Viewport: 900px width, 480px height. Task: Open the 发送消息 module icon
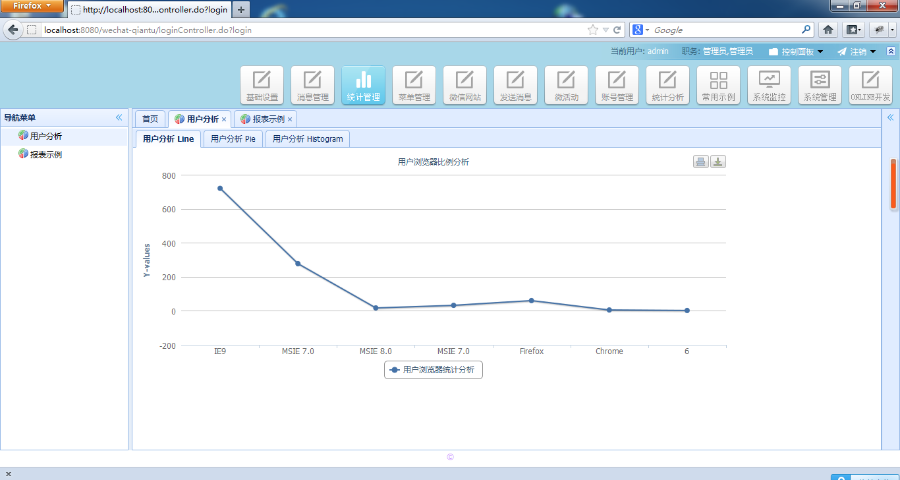tap(515, 85)
